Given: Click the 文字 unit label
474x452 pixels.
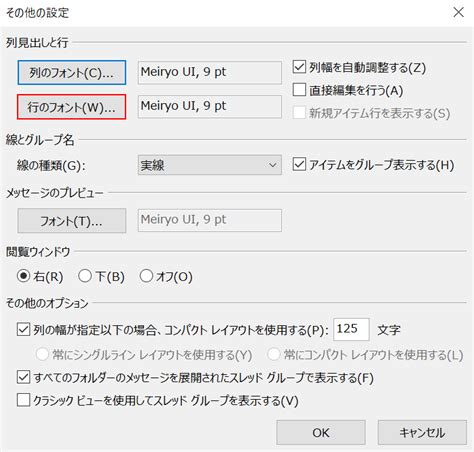Looking at the screenshot, I should click(x=389, y=330).
